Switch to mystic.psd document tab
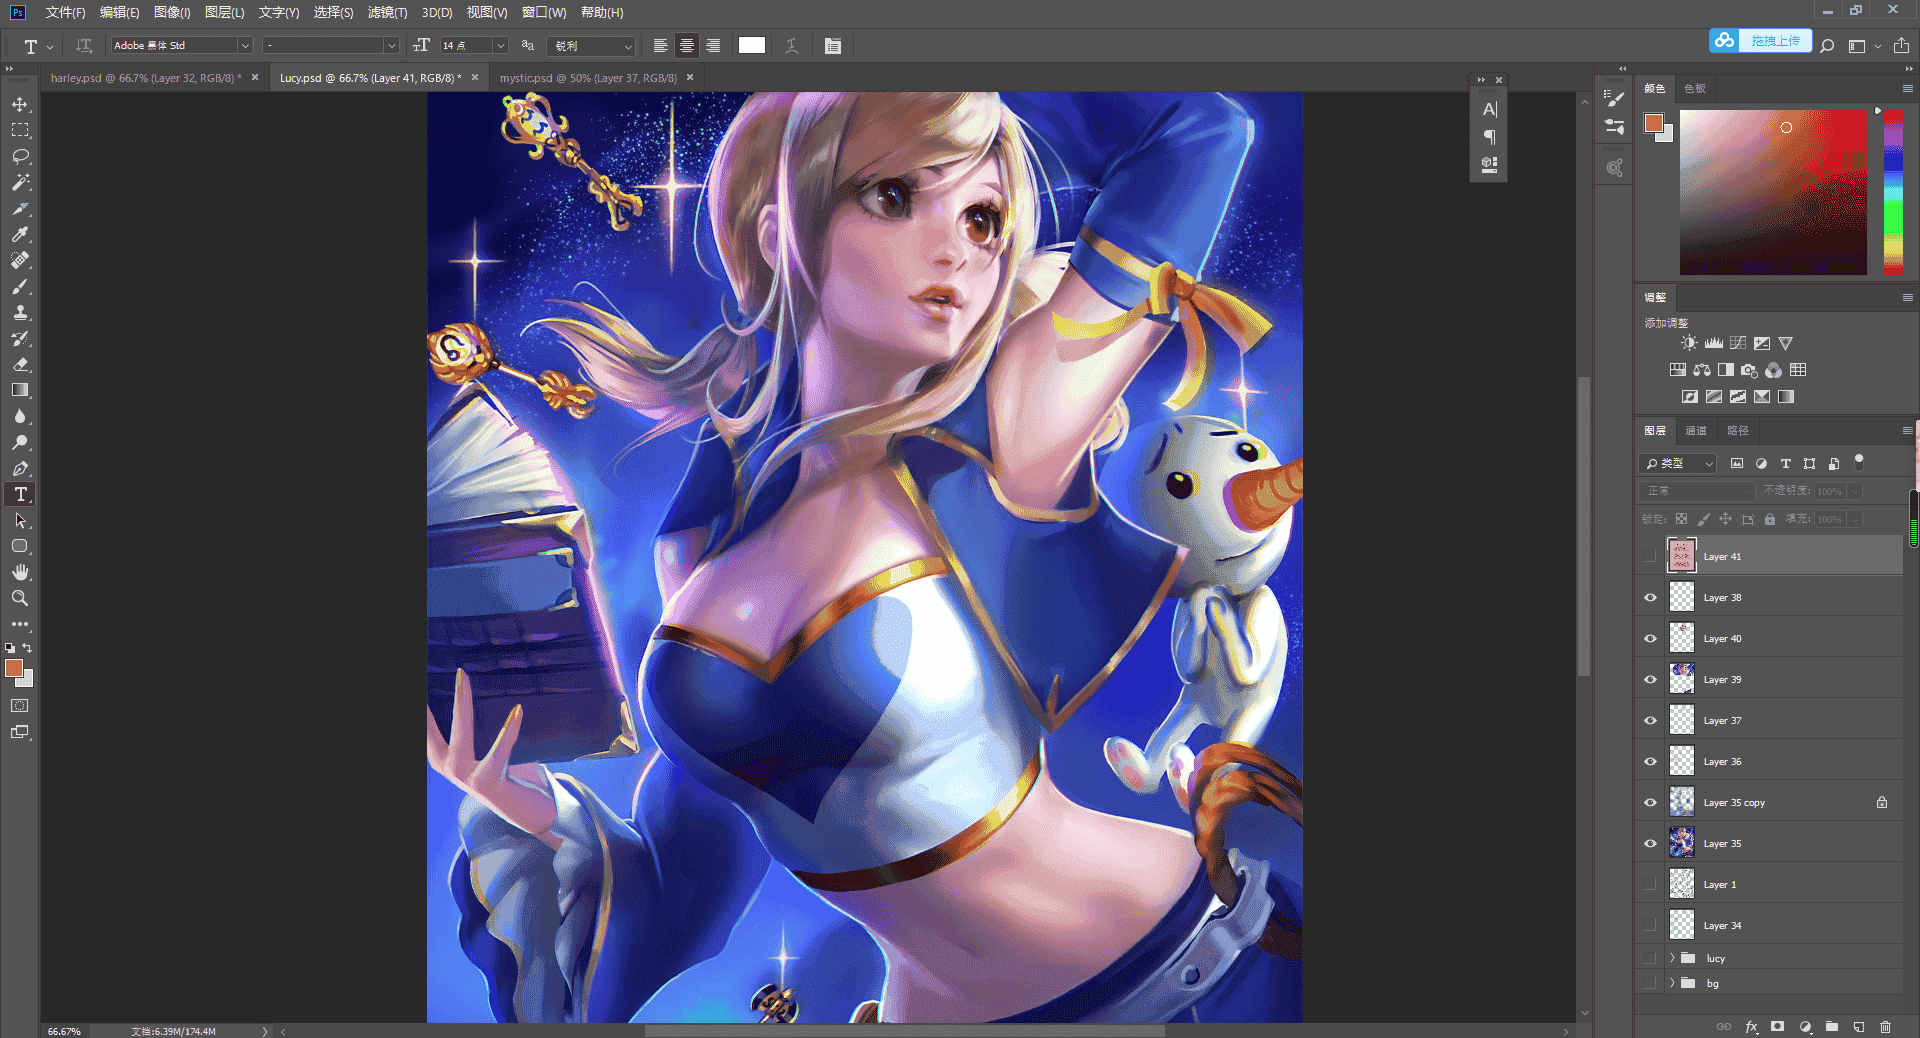 click(588, 78)
